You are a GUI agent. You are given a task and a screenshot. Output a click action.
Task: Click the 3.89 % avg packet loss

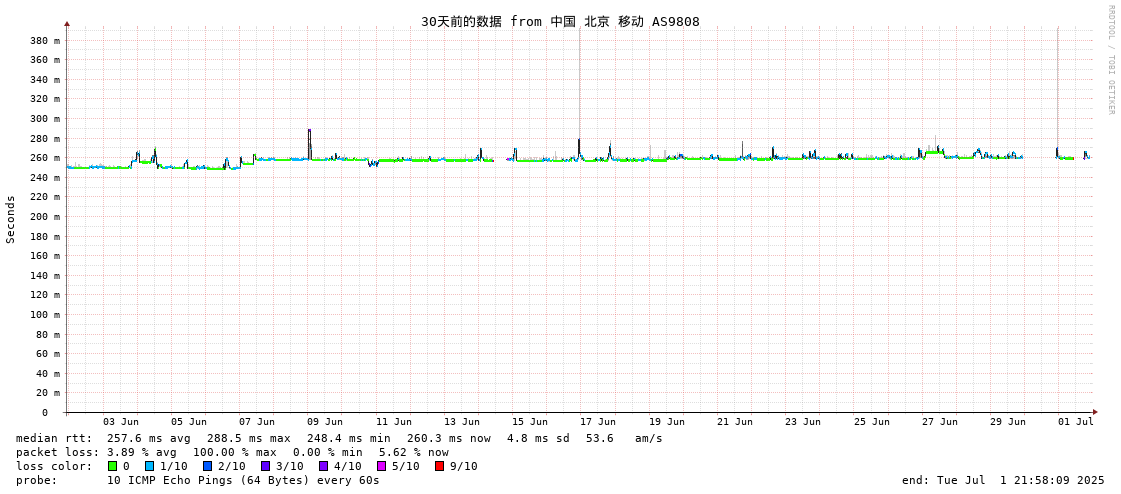pyautogui.click(x=149, y=453)
